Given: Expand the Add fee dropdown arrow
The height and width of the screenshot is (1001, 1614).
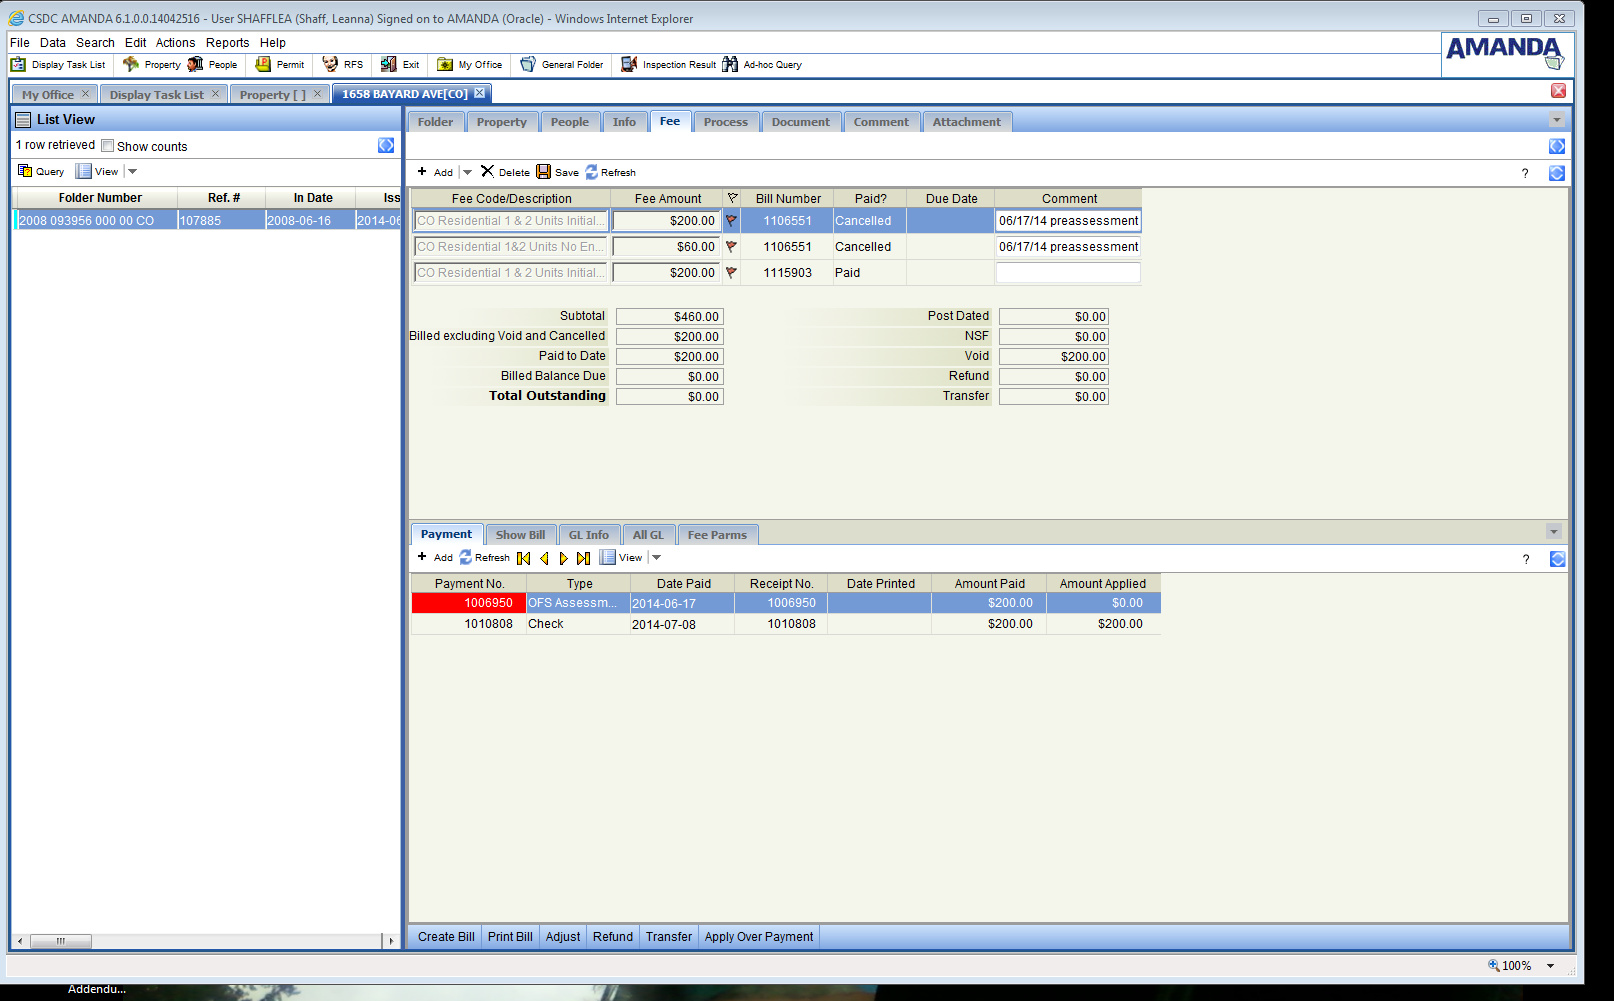Looking at the screenshot, I should pyautogui.click(x=467, y=172).
